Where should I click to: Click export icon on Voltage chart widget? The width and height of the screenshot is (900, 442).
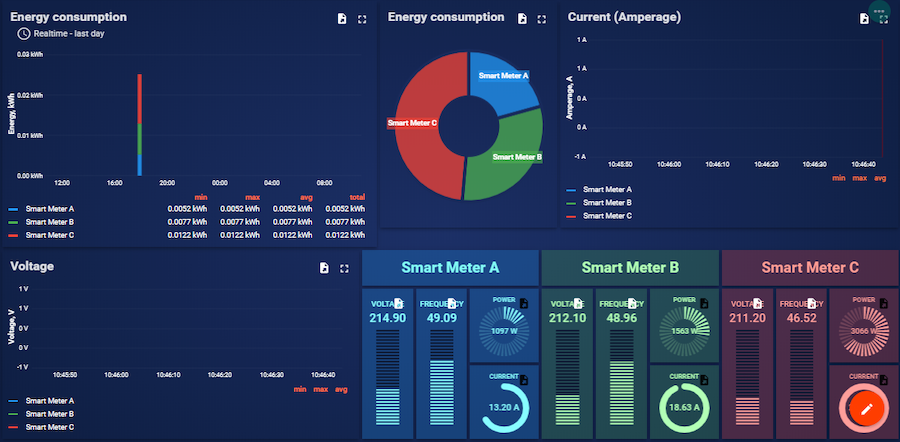click(324, 268)
